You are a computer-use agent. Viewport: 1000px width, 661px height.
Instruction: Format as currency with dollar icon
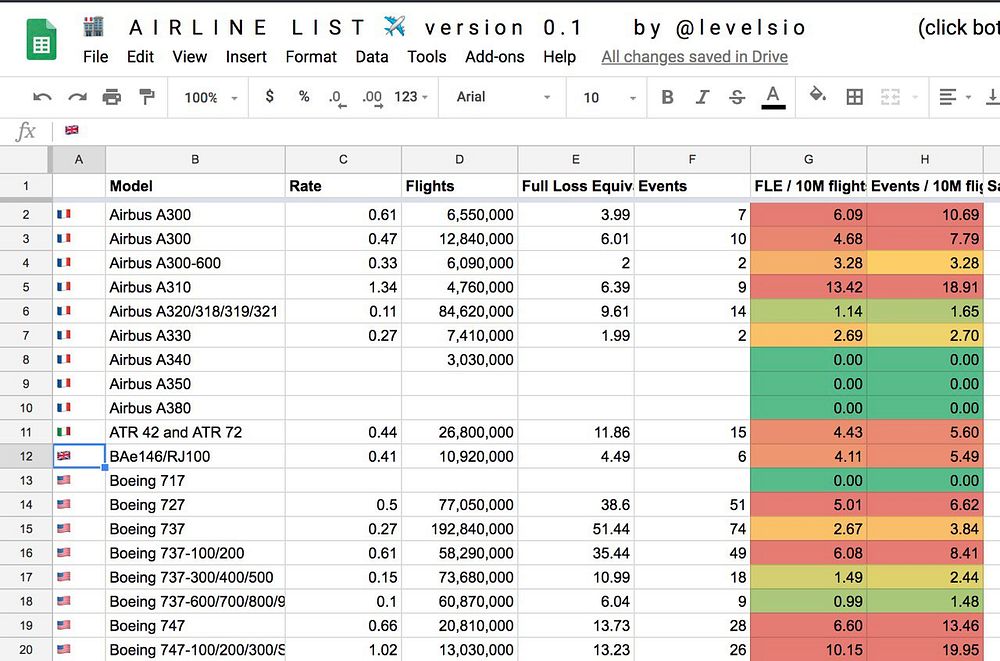(270, 96)
